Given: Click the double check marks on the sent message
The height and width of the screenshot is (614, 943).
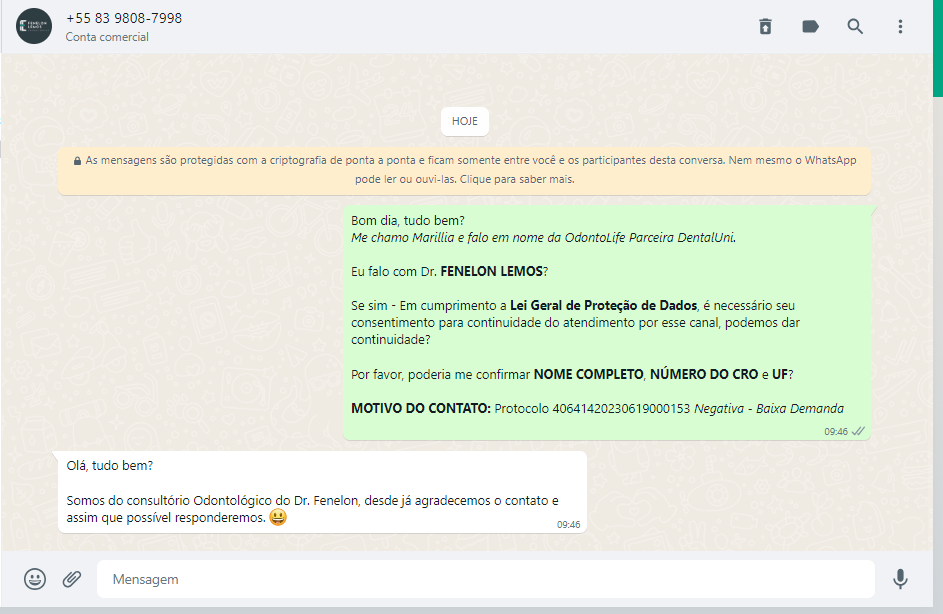Looking at the screenshot, I should click(x=858, y=431).
